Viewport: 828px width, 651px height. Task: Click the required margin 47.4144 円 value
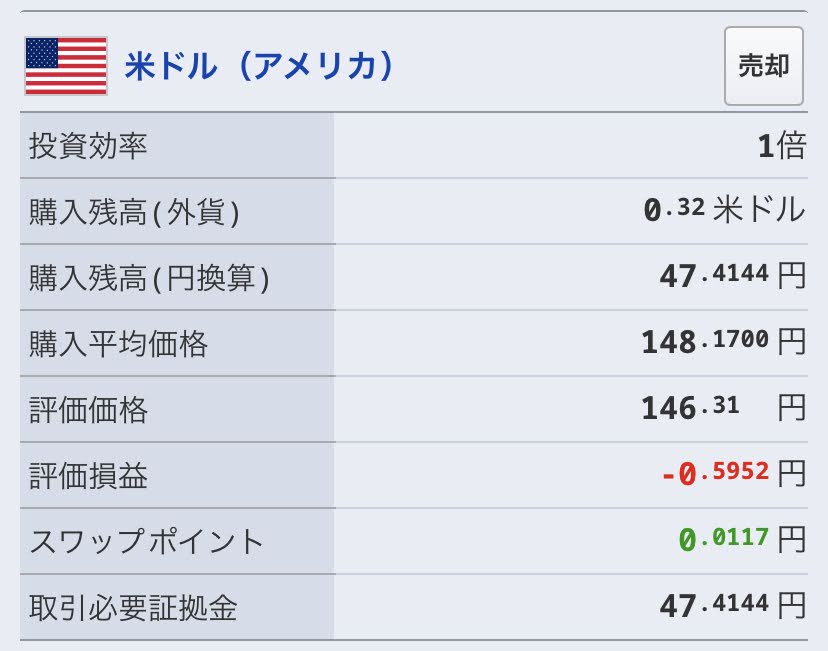tap(733, 605)
